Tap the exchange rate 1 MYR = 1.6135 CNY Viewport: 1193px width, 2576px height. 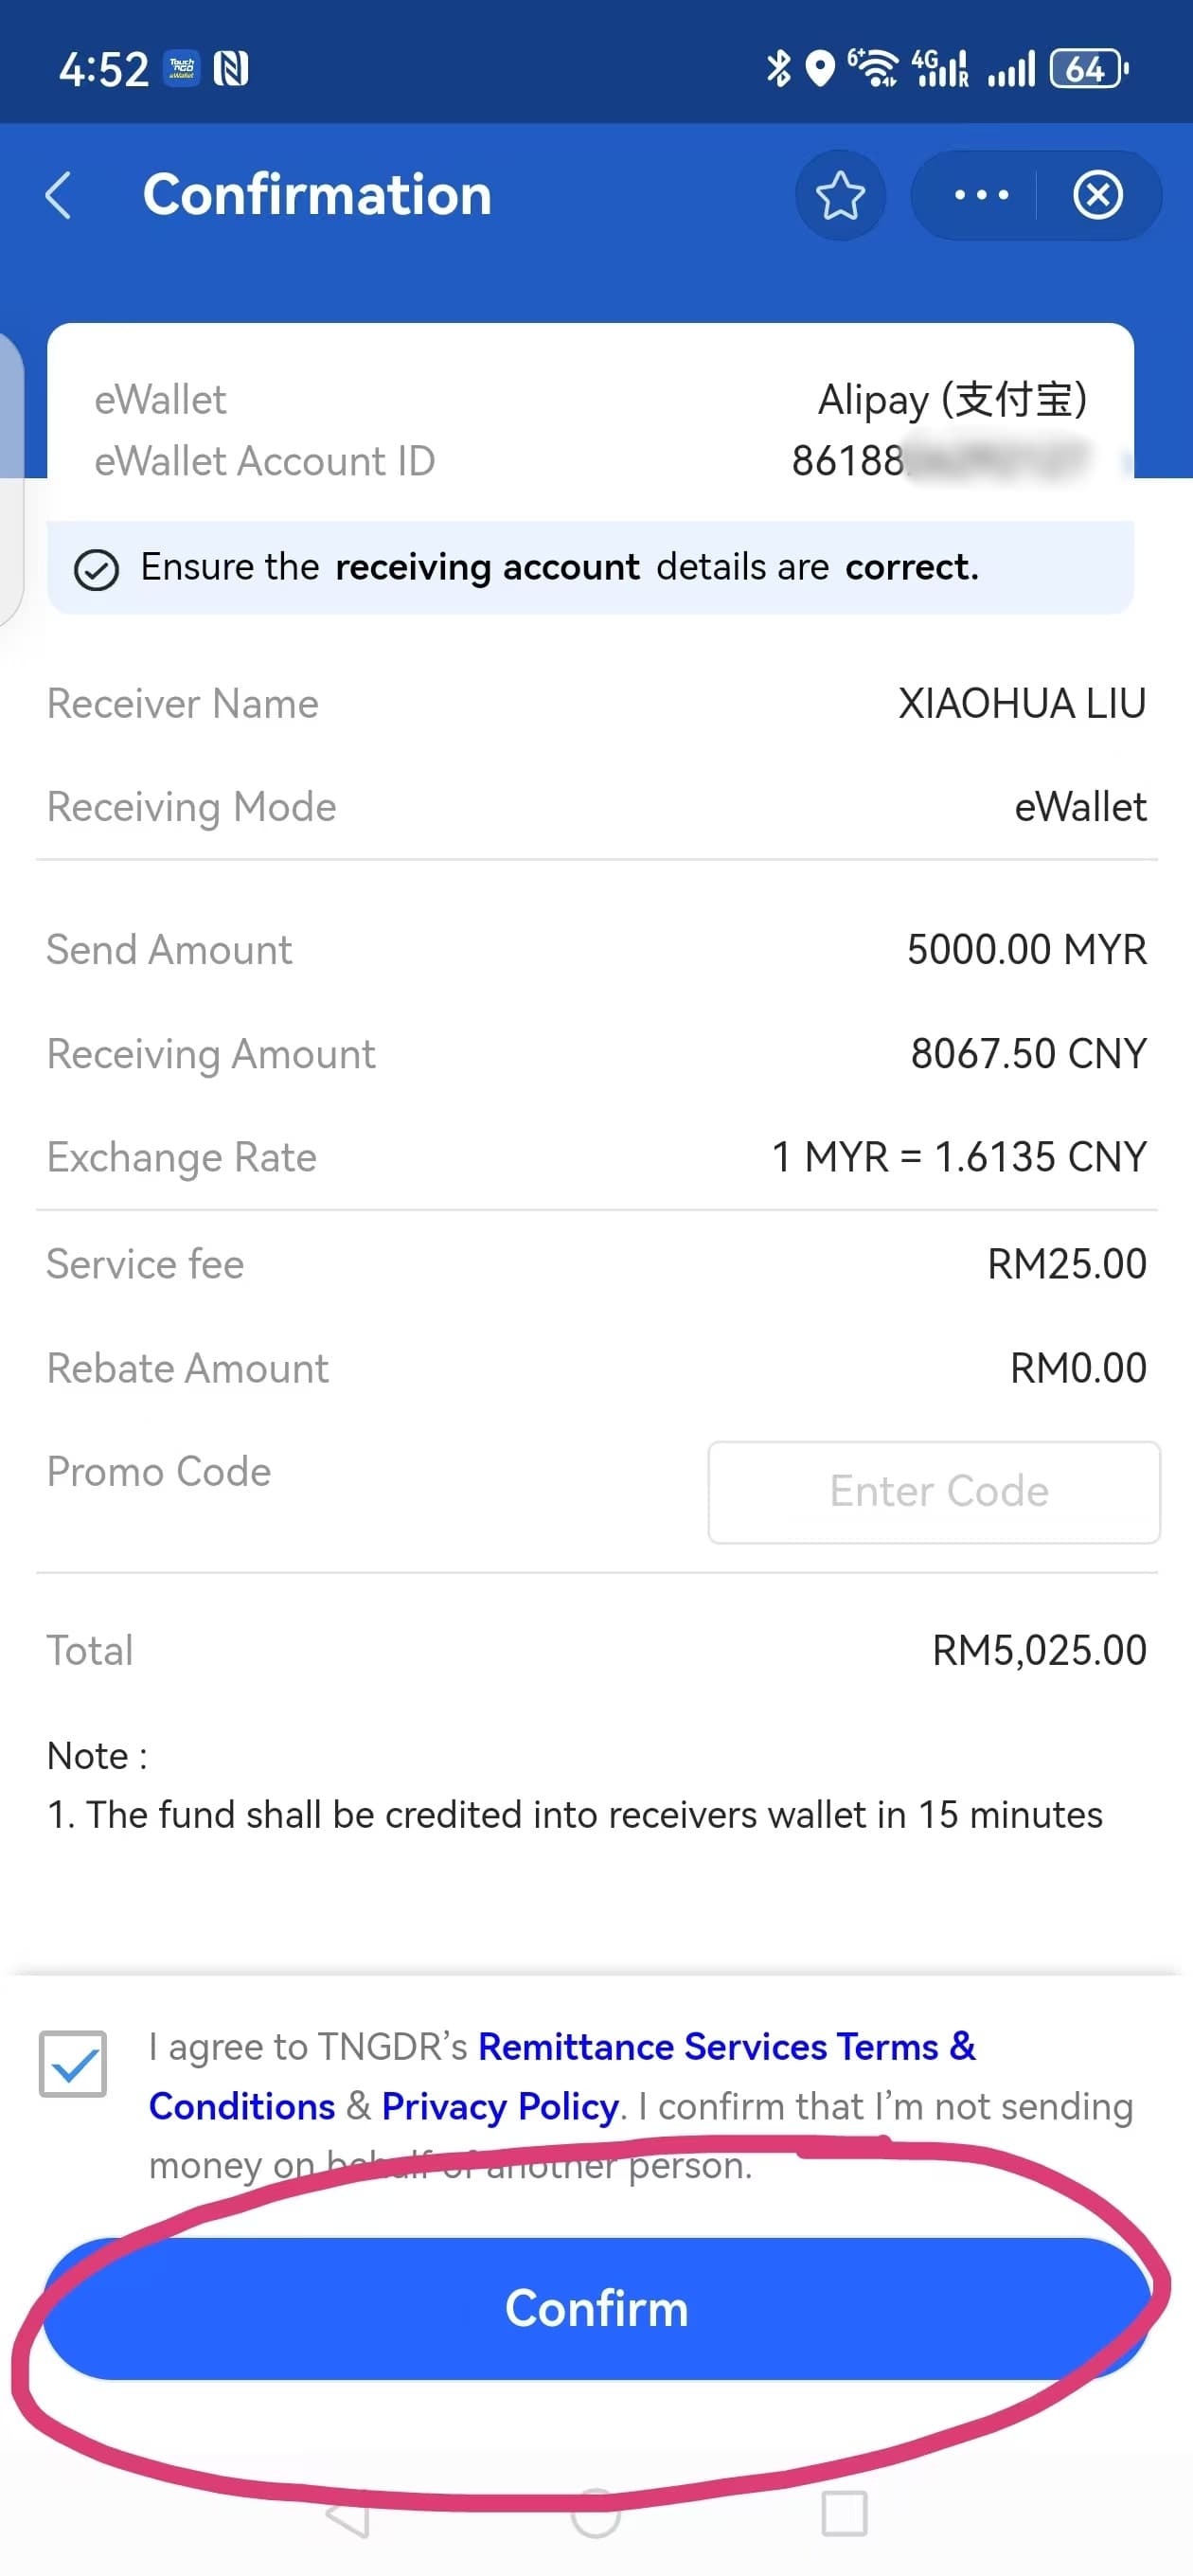959,1157
